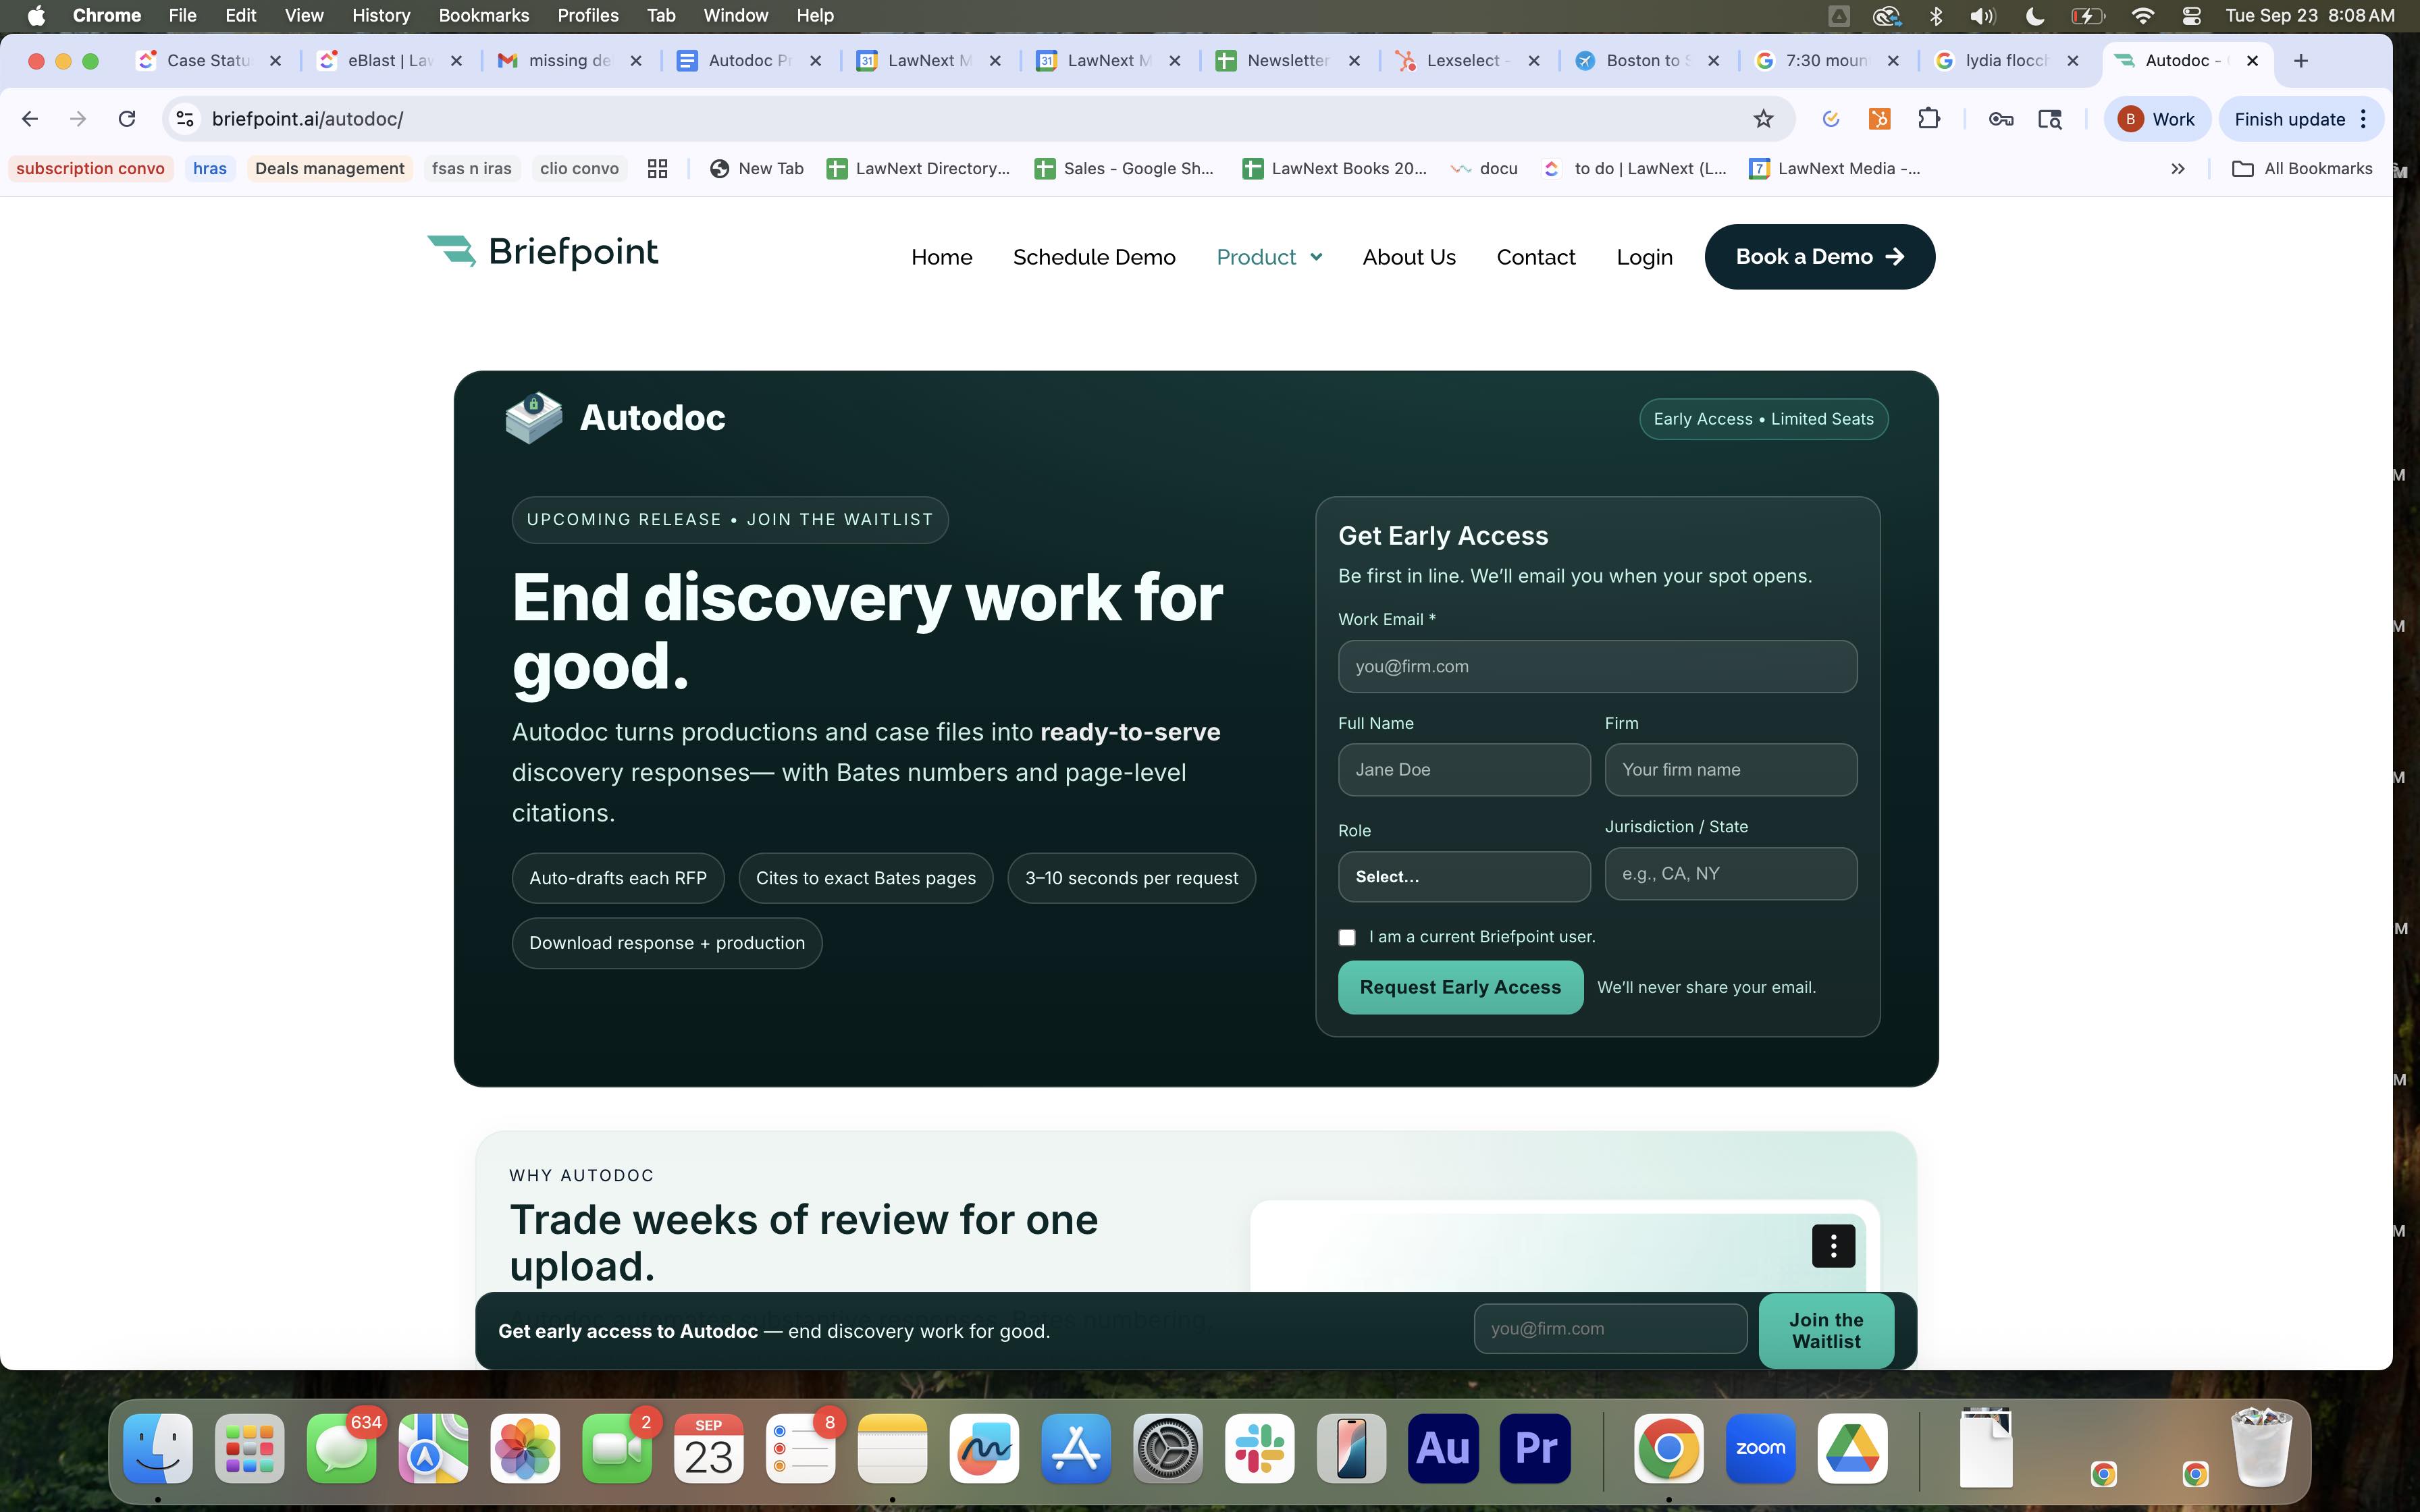Open the All Bookmarks folder

[2302, 169]
